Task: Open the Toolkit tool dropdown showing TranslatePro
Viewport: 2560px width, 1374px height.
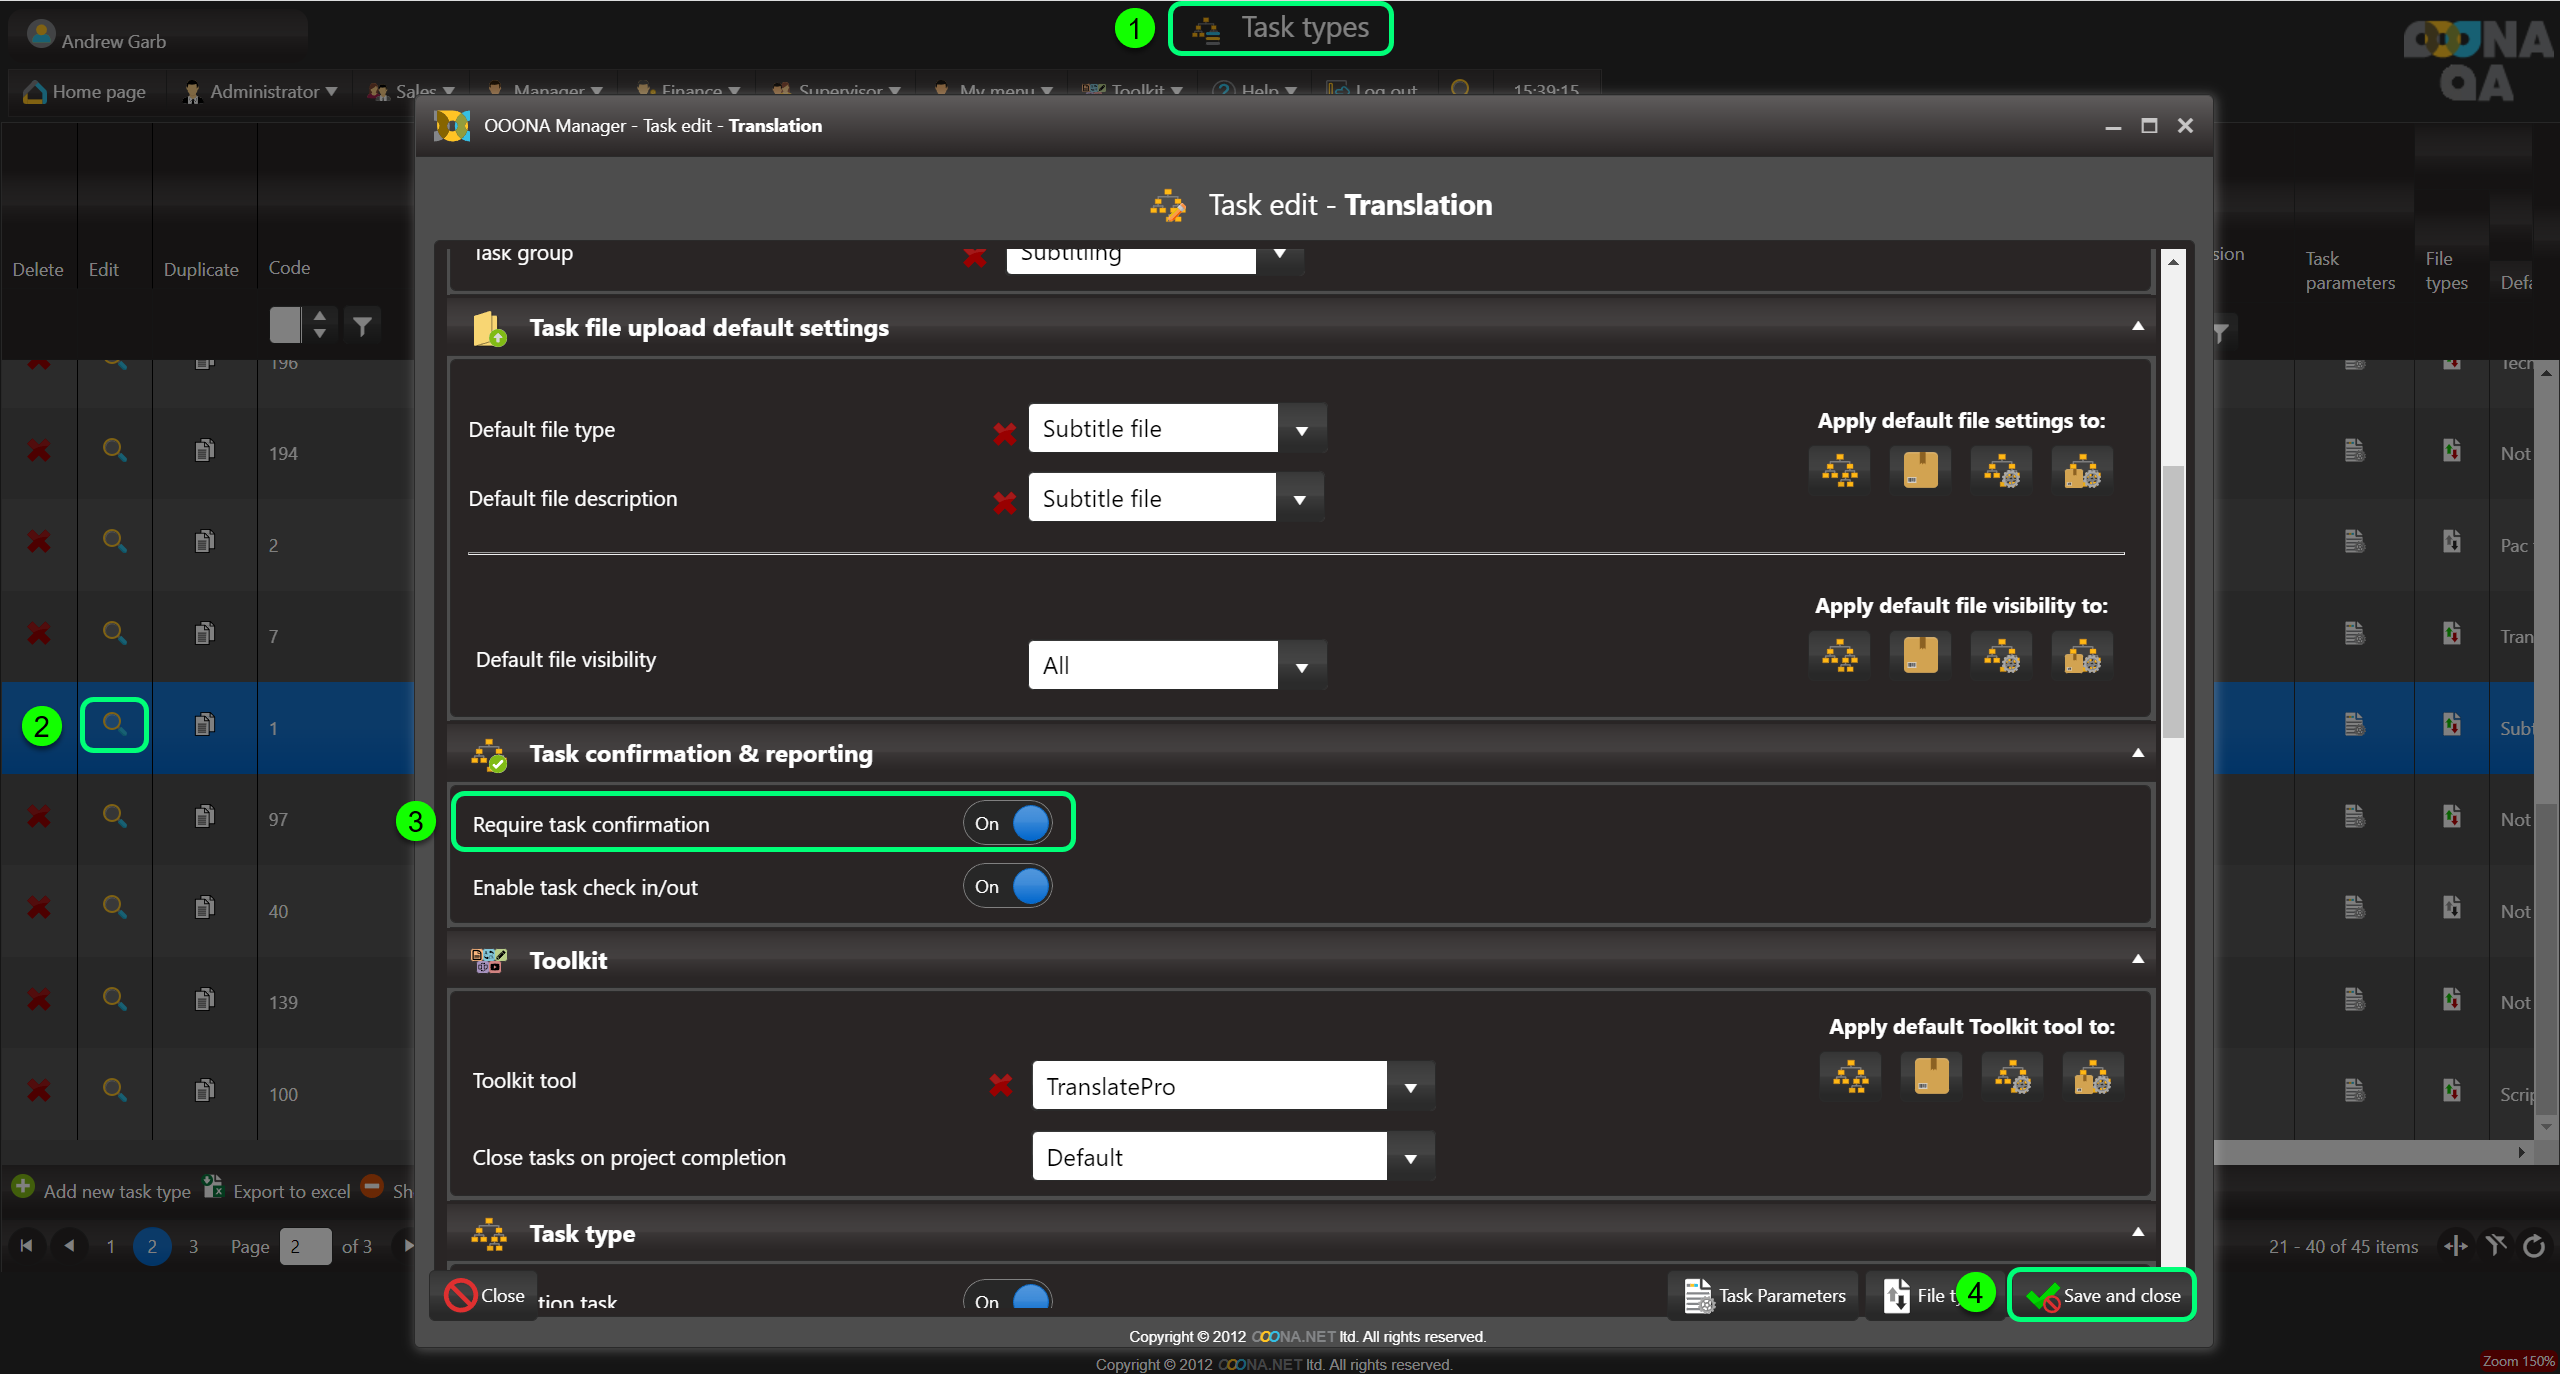Action: pos(1410,1087)
